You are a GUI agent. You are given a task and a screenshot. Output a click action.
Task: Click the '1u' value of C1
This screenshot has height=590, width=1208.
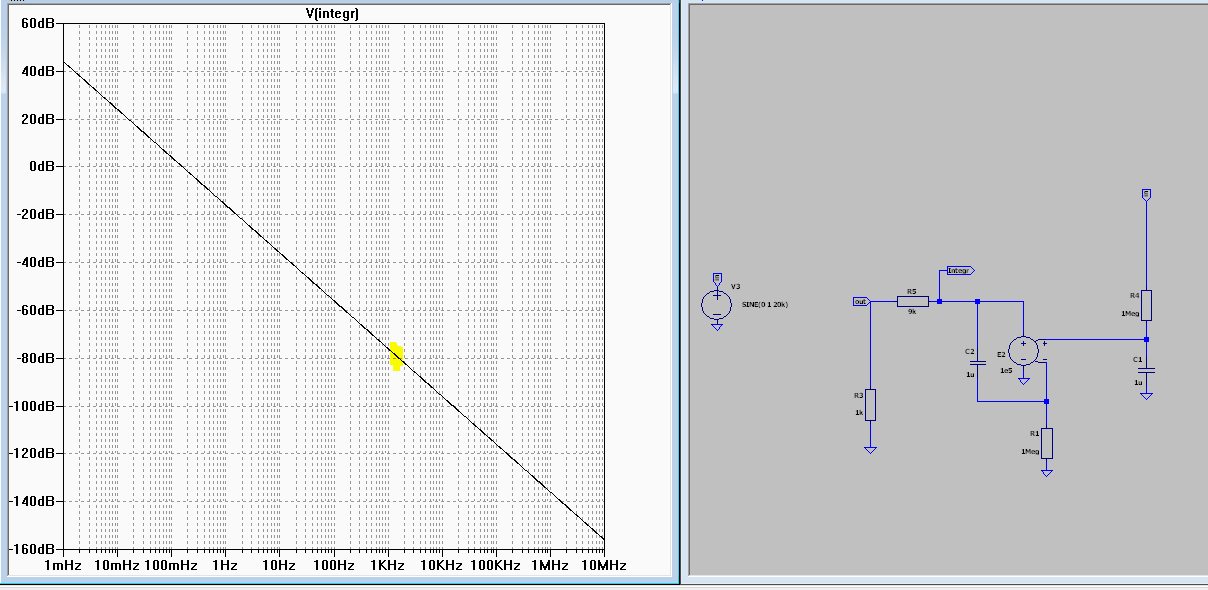[1137, 383]
